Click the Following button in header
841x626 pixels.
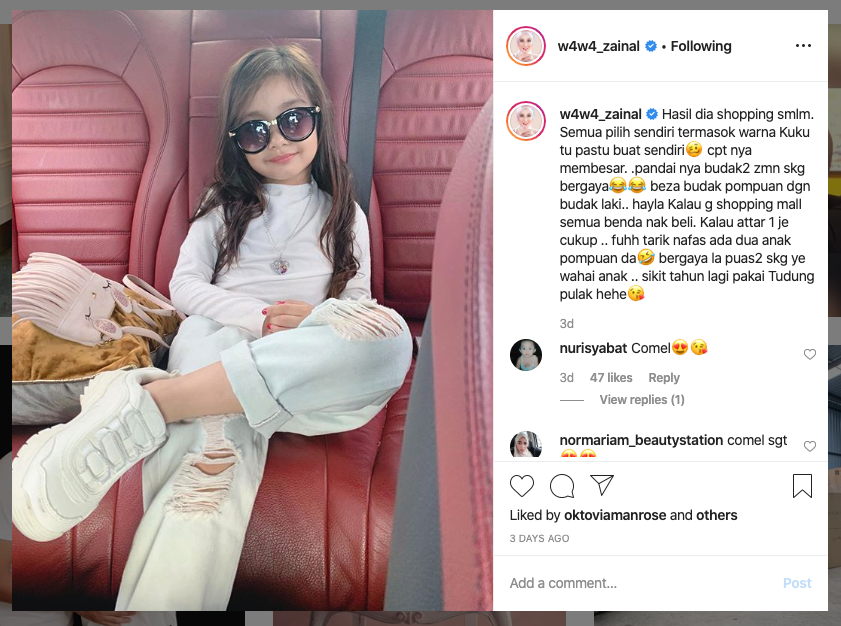coord(700,46)
